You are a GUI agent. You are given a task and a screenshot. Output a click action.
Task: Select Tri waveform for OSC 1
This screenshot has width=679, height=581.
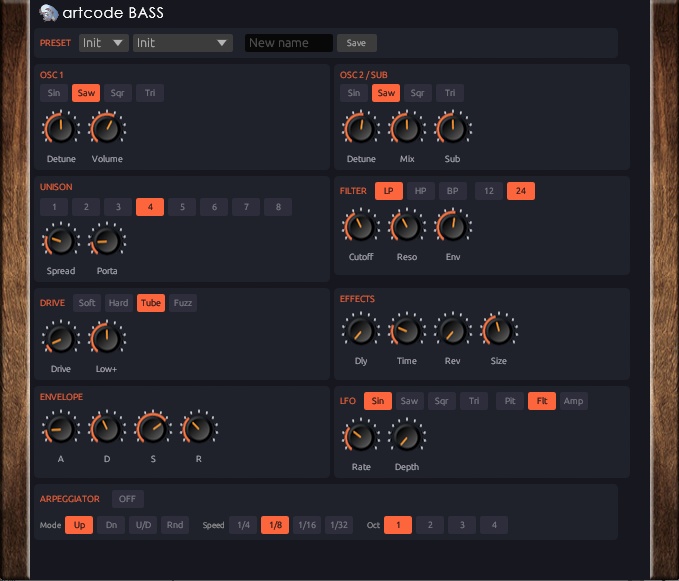(x=150, y=93)
